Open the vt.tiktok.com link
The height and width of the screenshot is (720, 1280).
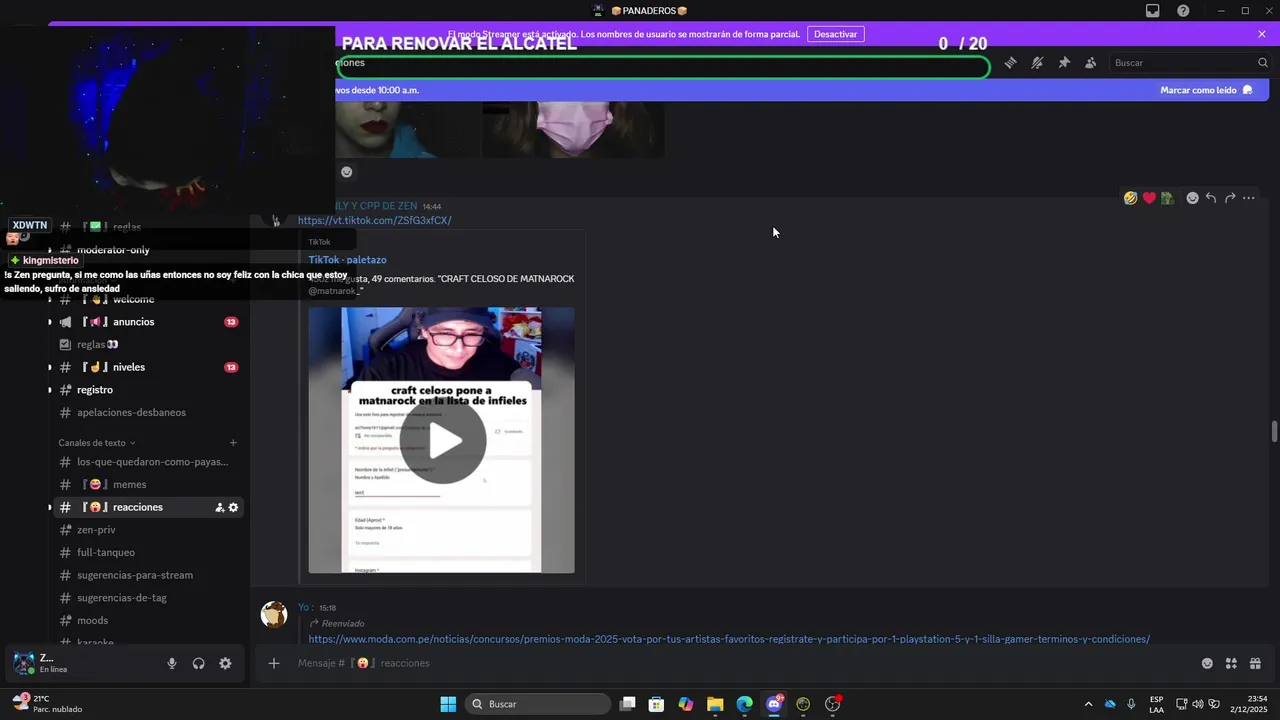click(x=375, y=220)
